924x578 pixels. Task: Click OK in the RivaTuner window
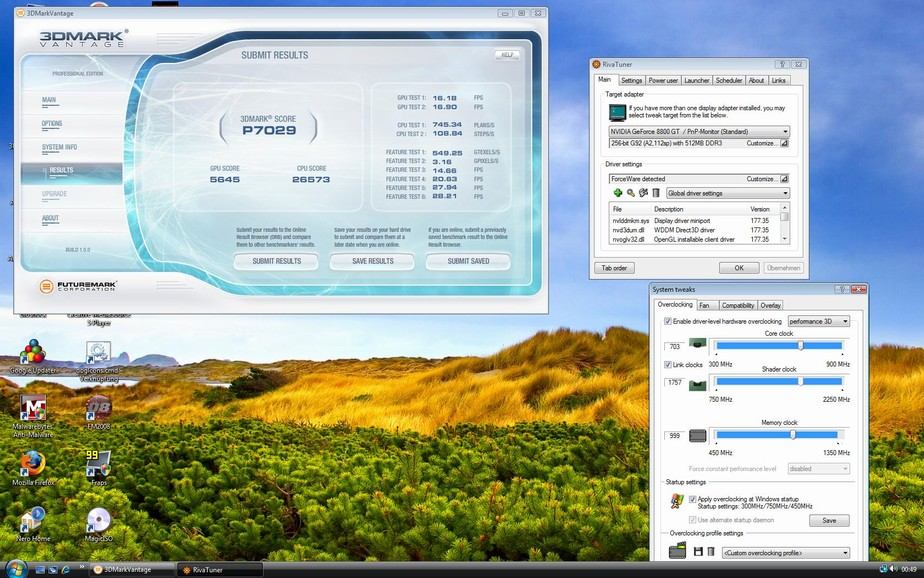[x=739, y=267]
